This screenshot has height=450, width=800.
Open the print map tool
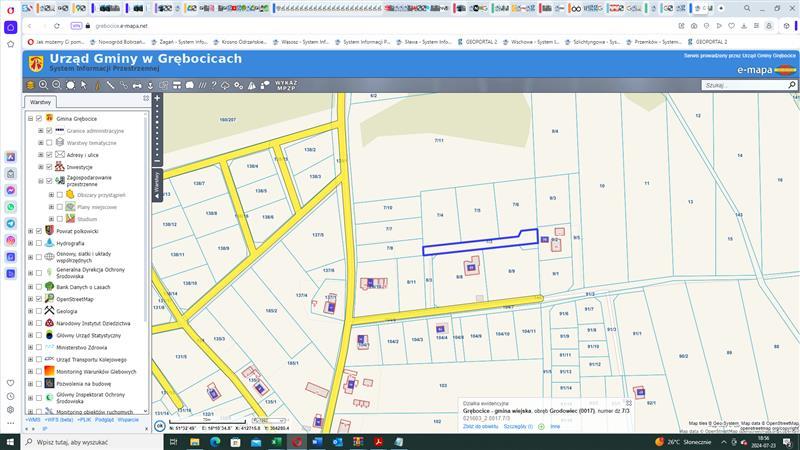click(x=177, y=86)
